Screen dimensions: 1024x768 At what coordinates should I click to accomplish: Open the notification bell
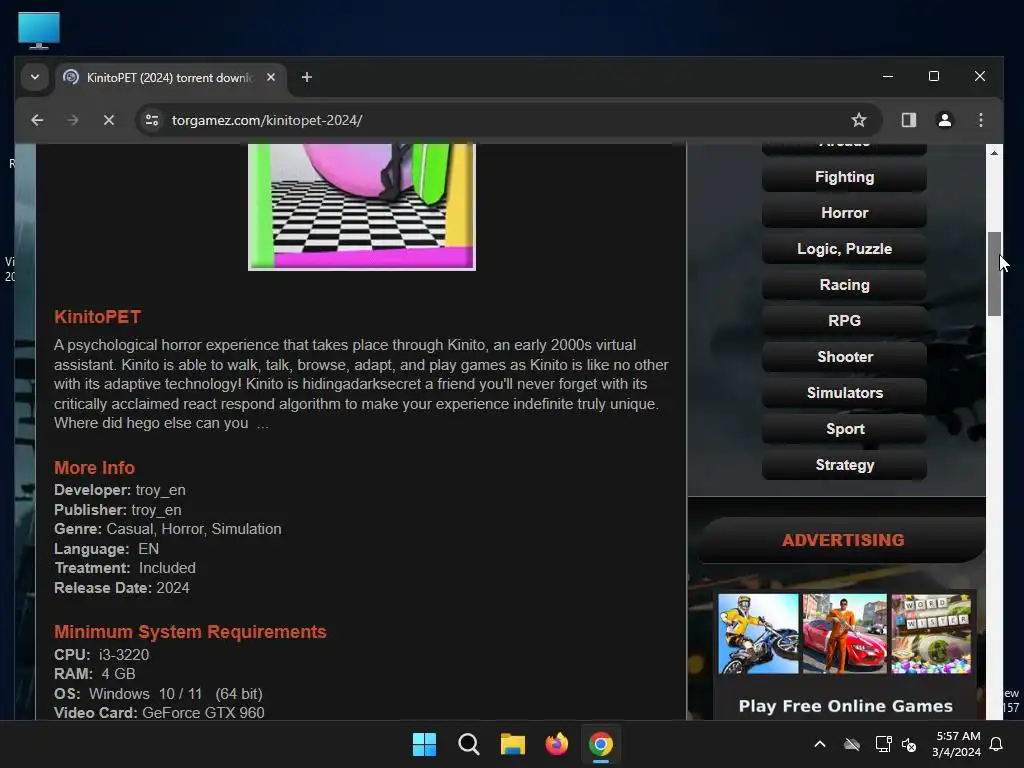(997, 744)
